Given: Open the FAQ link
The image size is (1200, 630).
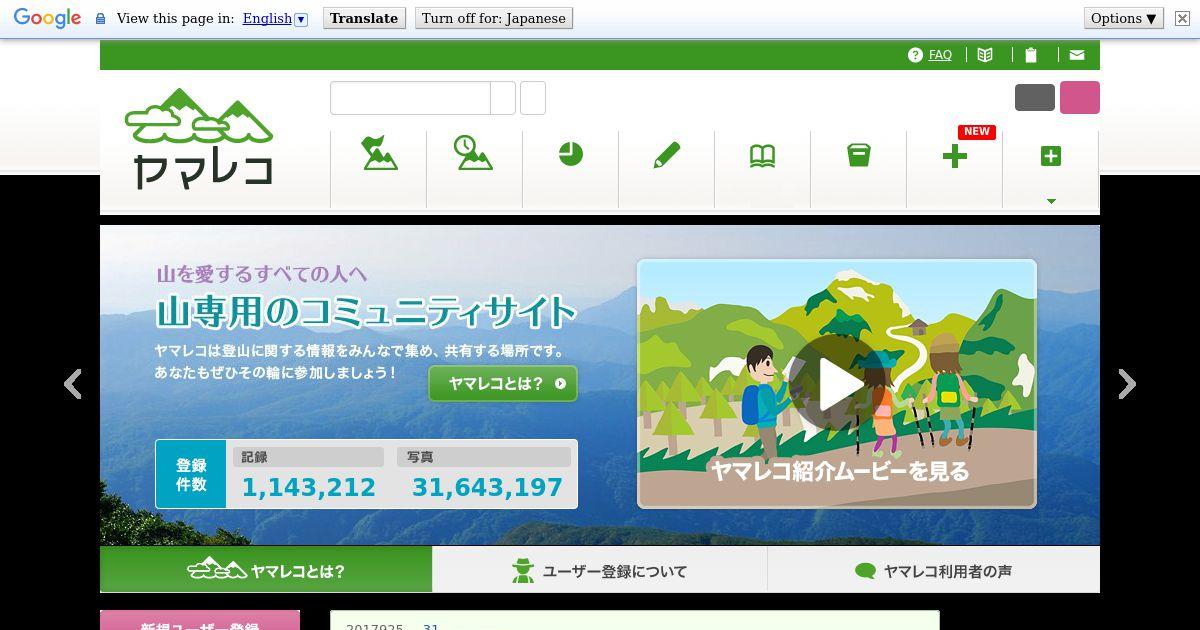Looking at the screenshot, I should point(940,55).
